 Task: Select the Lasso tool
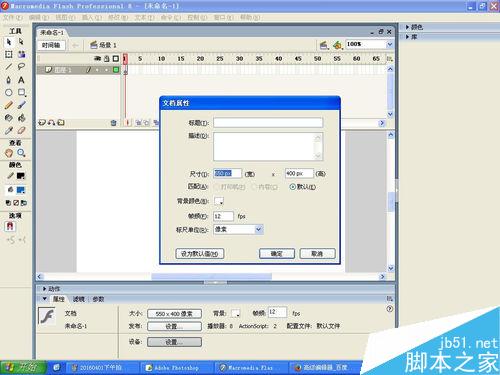tap(21, 67)
